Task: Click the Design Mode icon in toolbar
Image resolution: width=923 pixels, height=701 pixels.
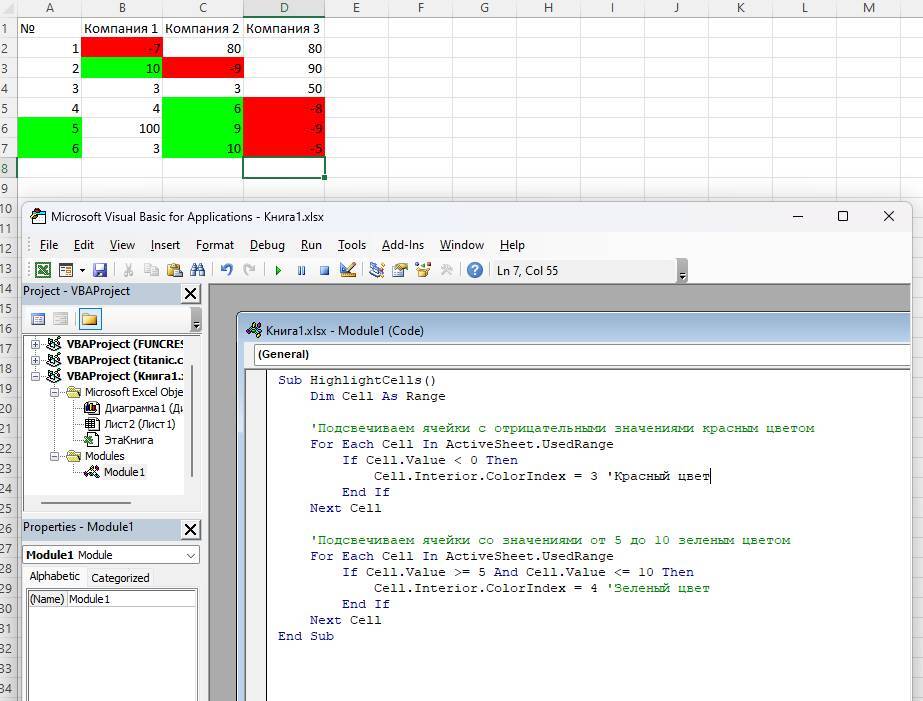Action: tap(348, 270)
